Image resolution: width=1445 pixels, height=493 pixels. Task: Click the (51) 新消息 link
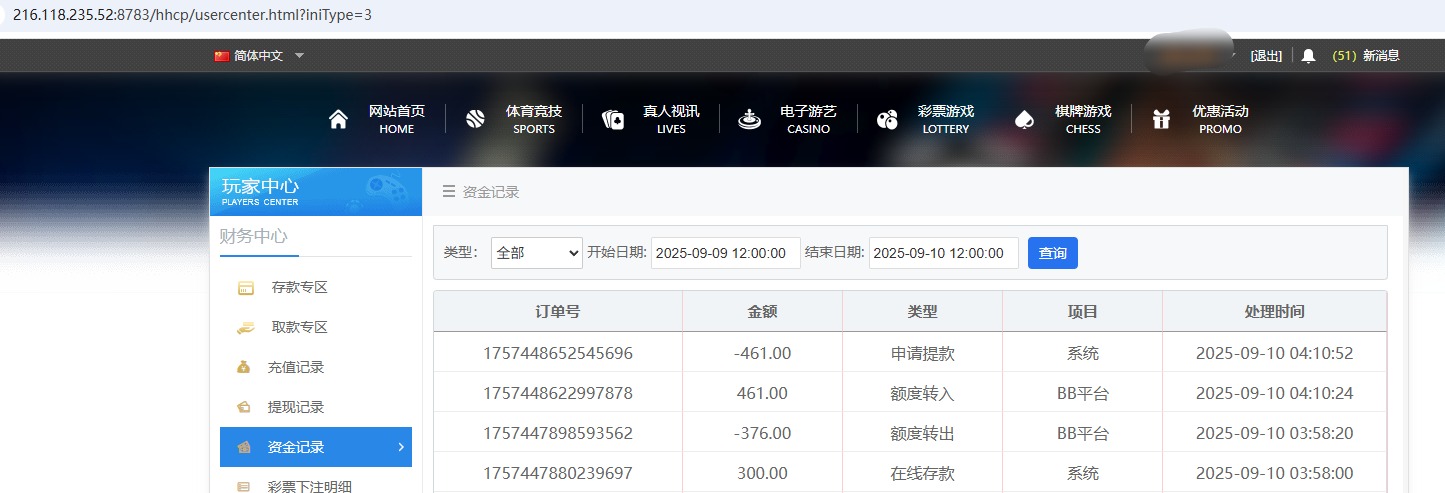pos(1366,56)
